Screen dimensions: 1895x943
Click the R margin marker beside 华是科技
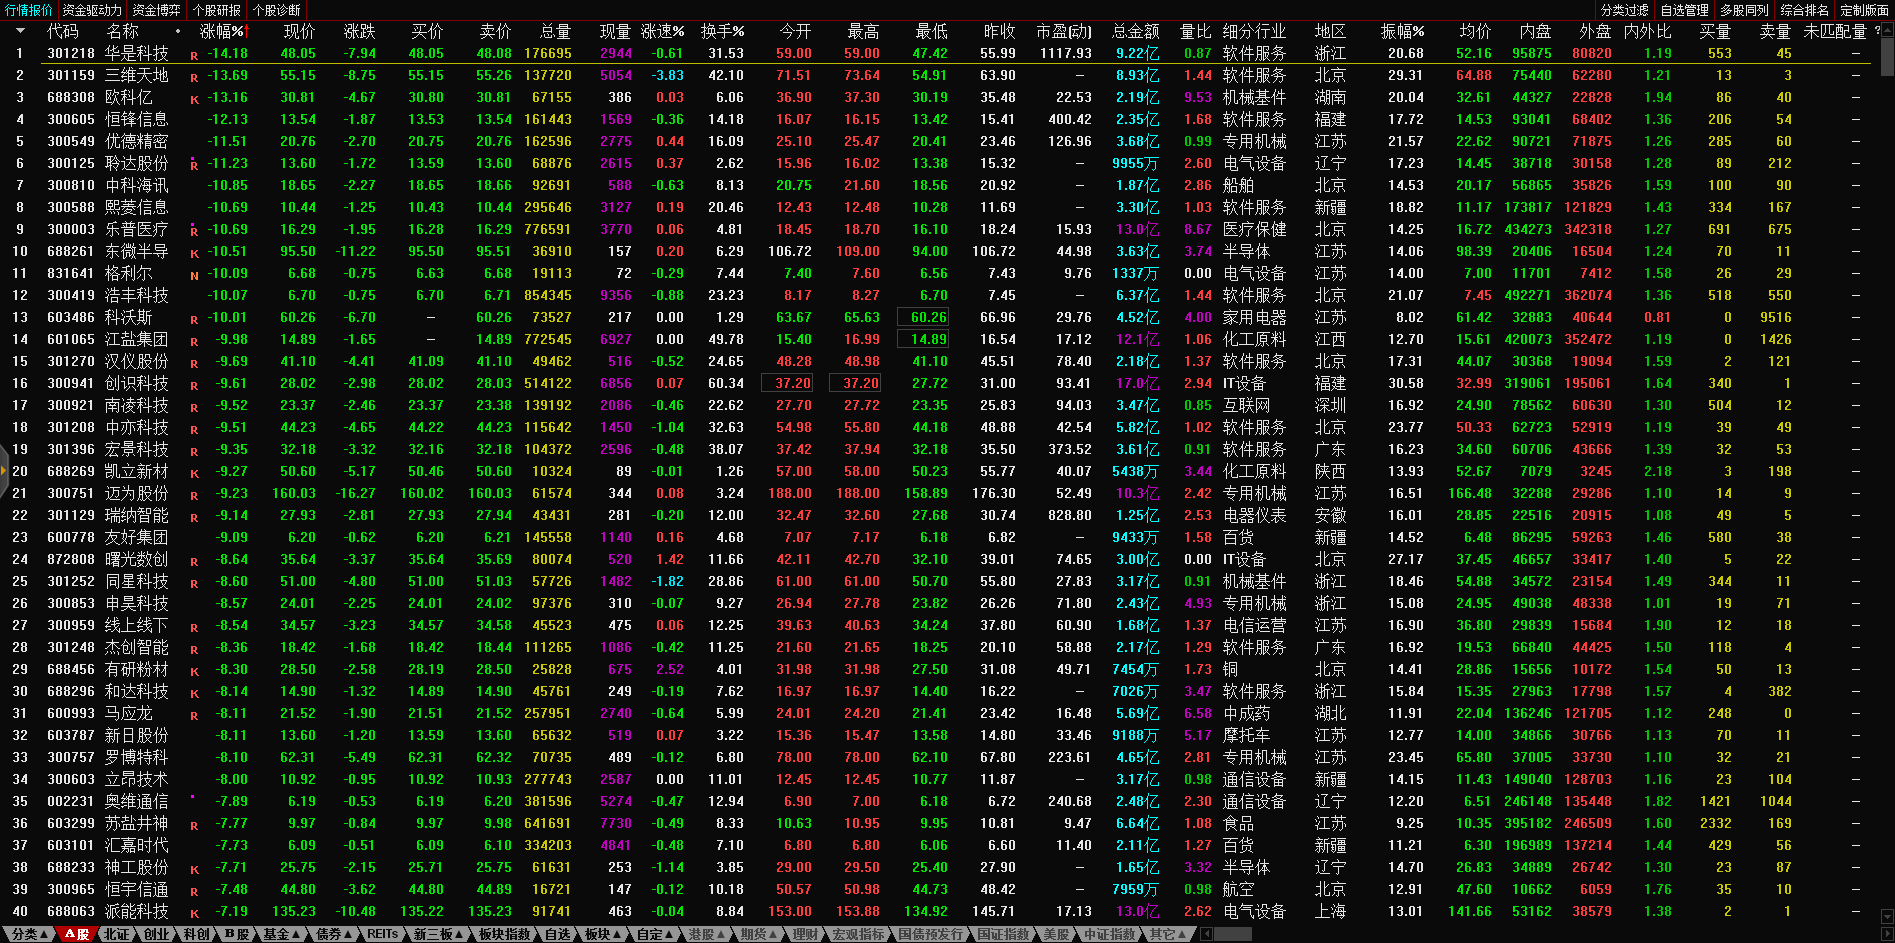(x=194, y=55)
